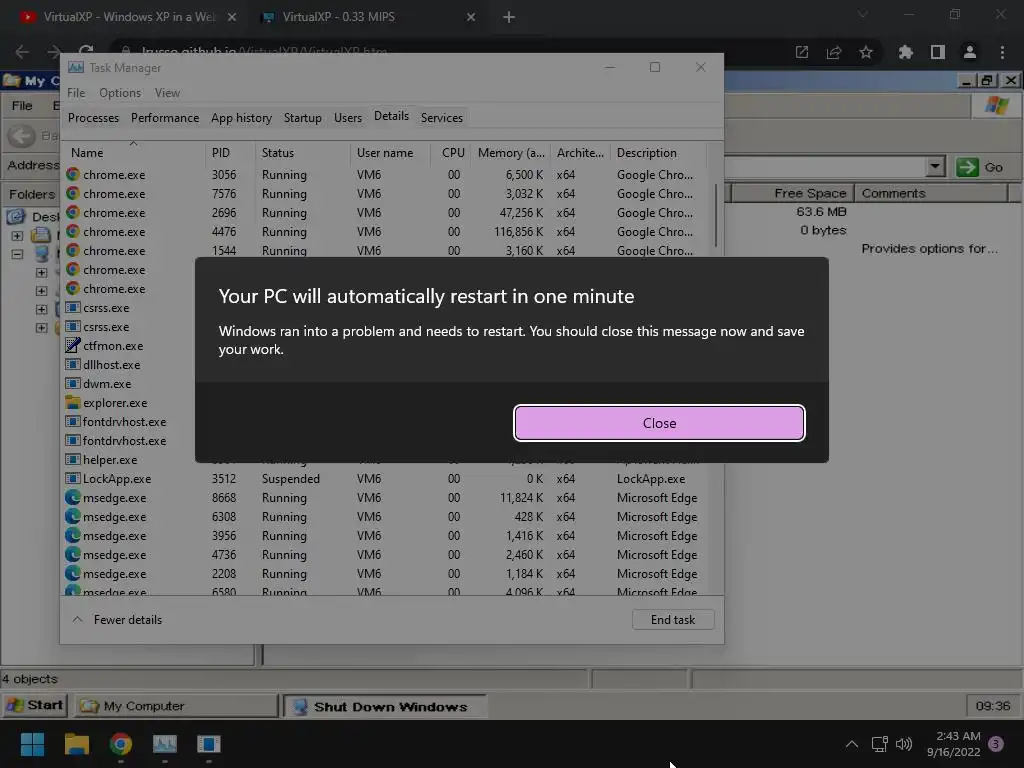Viewport: 1024px width, 768px height.
Task: Click msedge.exe icon for PID 8668
Action: pyautogui.click(x=72, y=498)
